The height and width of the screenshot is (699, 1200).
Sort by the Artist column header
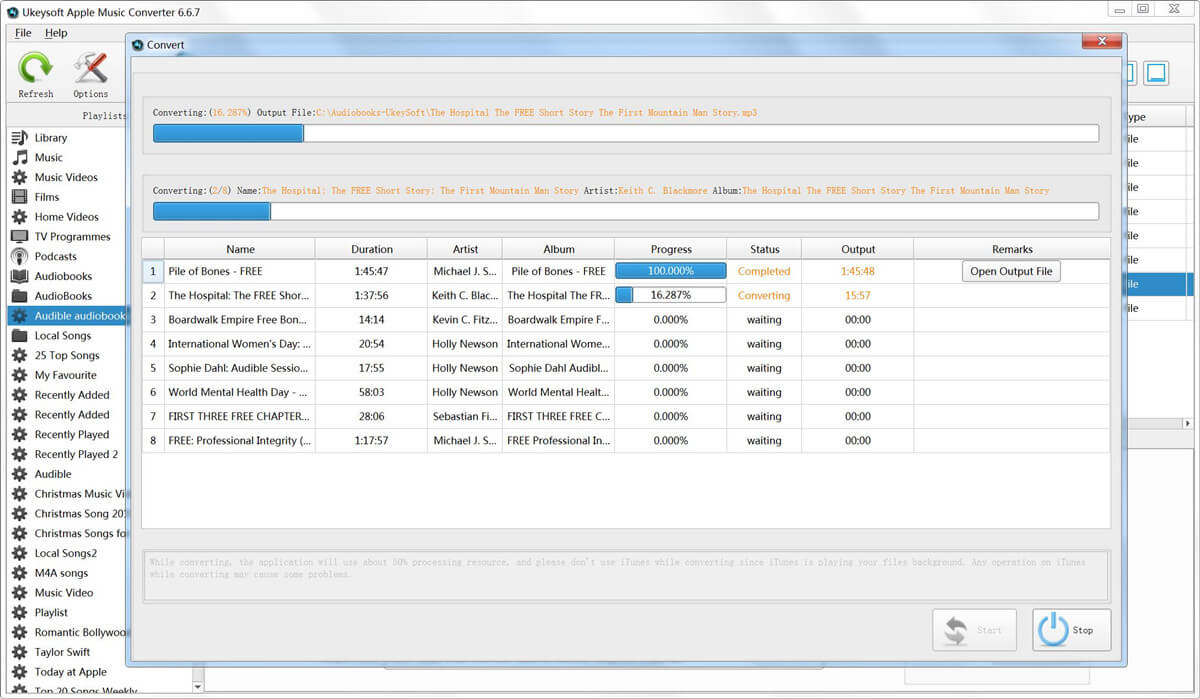pos(465,249)
